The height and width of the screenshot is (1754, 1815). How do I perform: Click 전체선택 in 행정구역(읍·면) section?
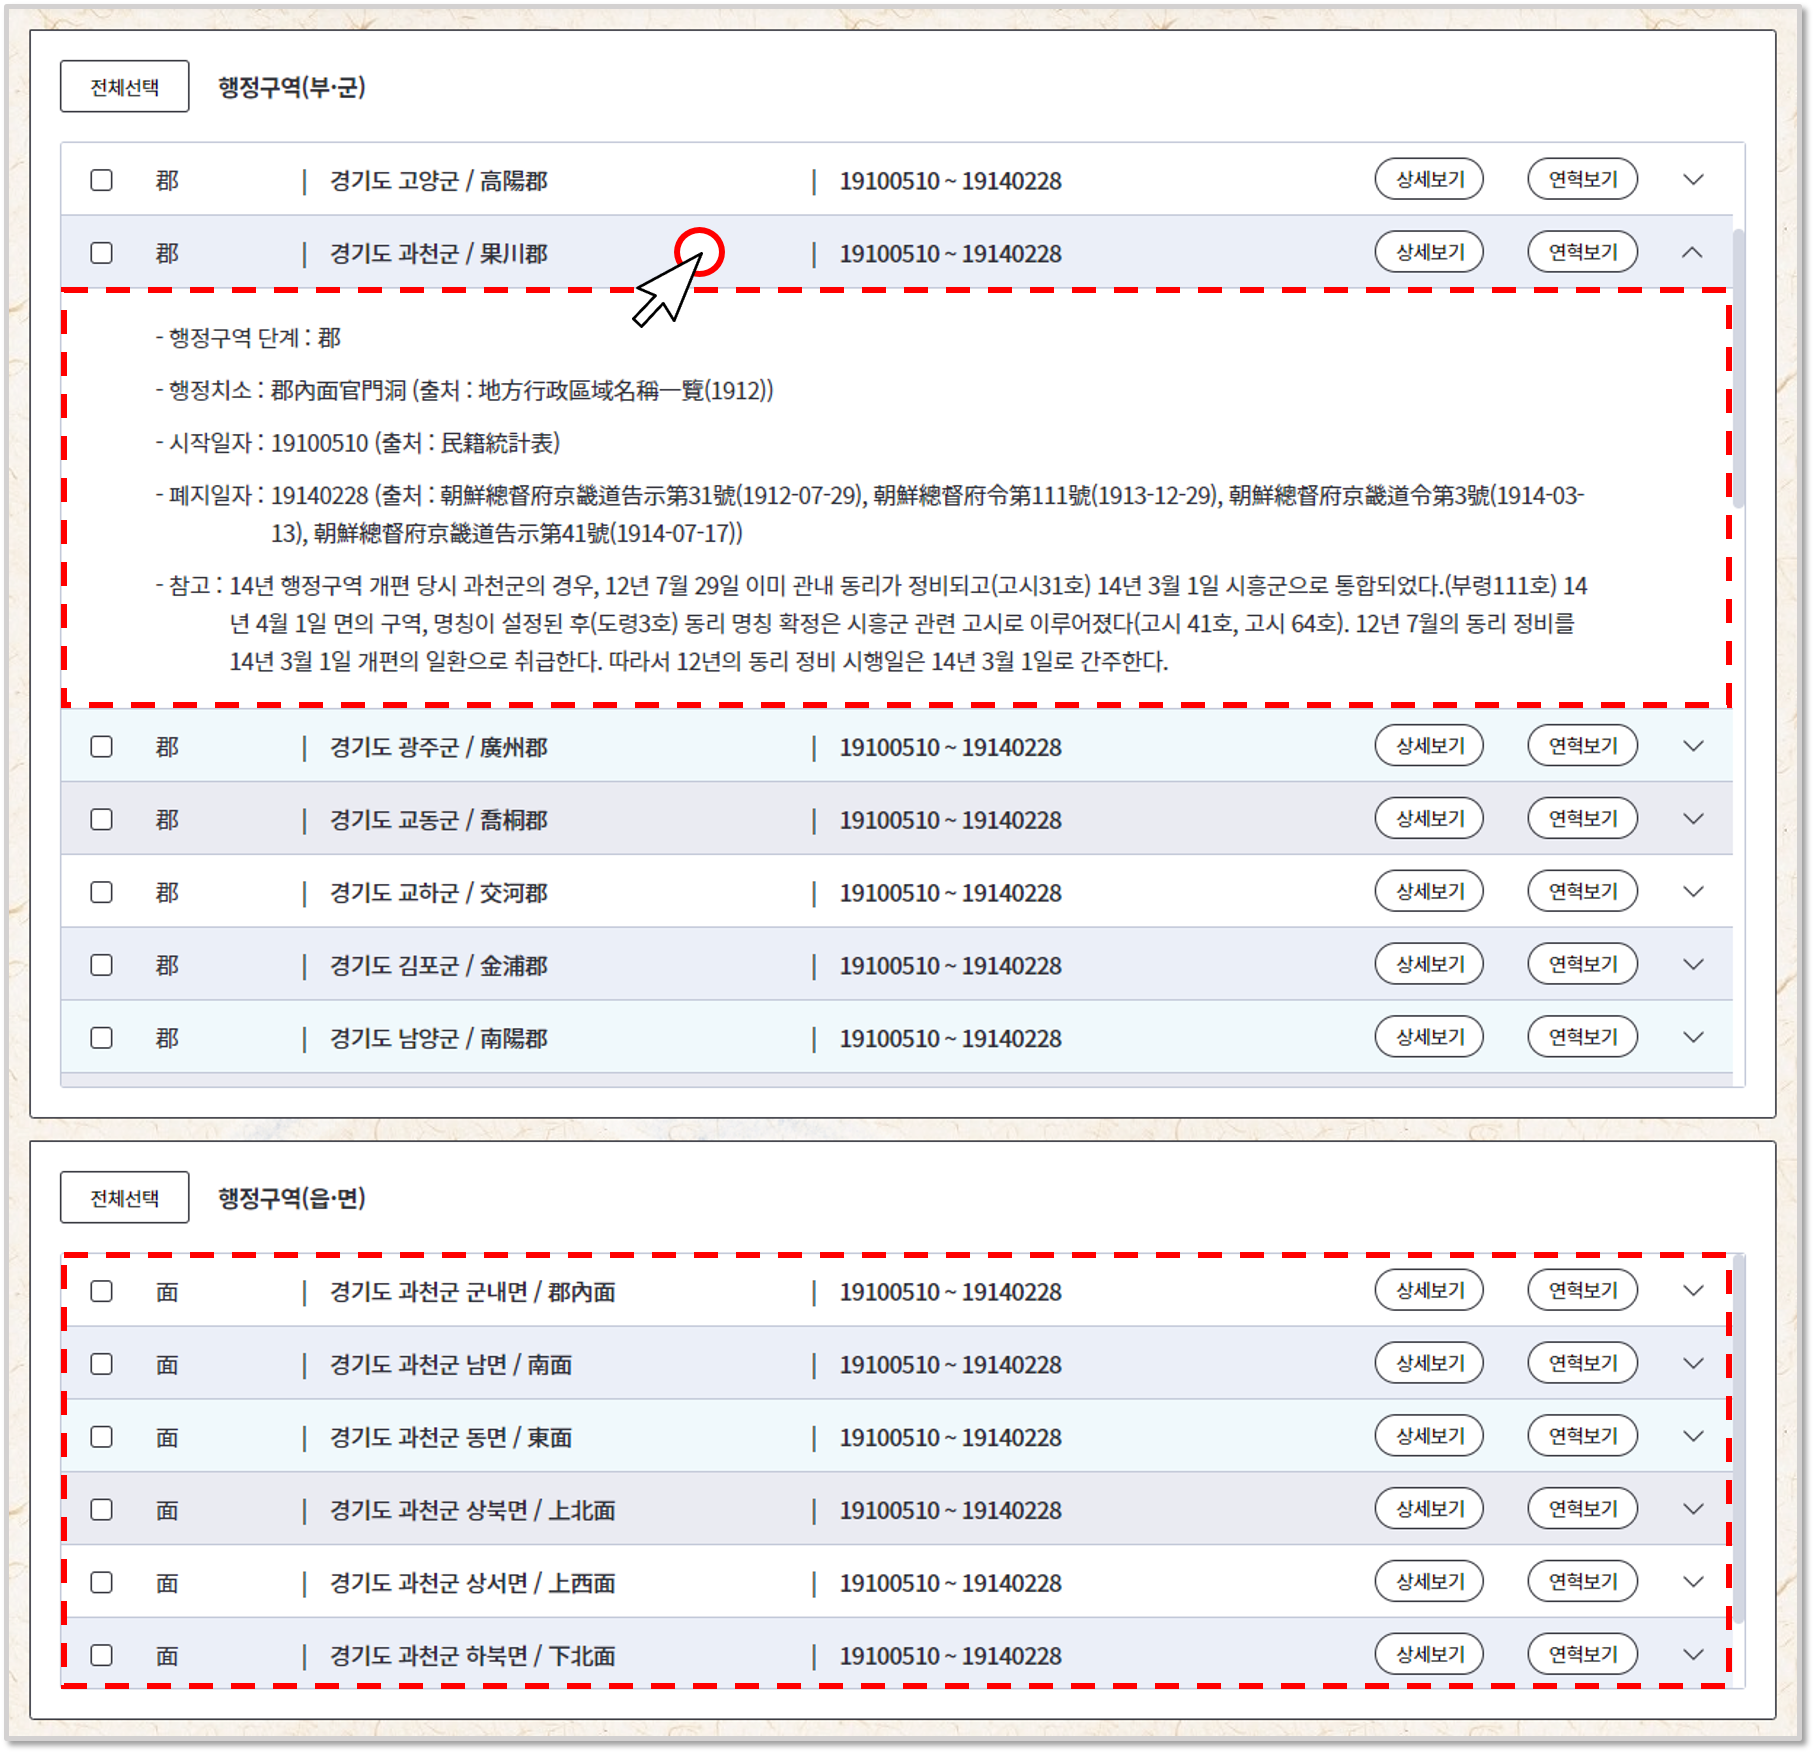(x=124, y=1198)
